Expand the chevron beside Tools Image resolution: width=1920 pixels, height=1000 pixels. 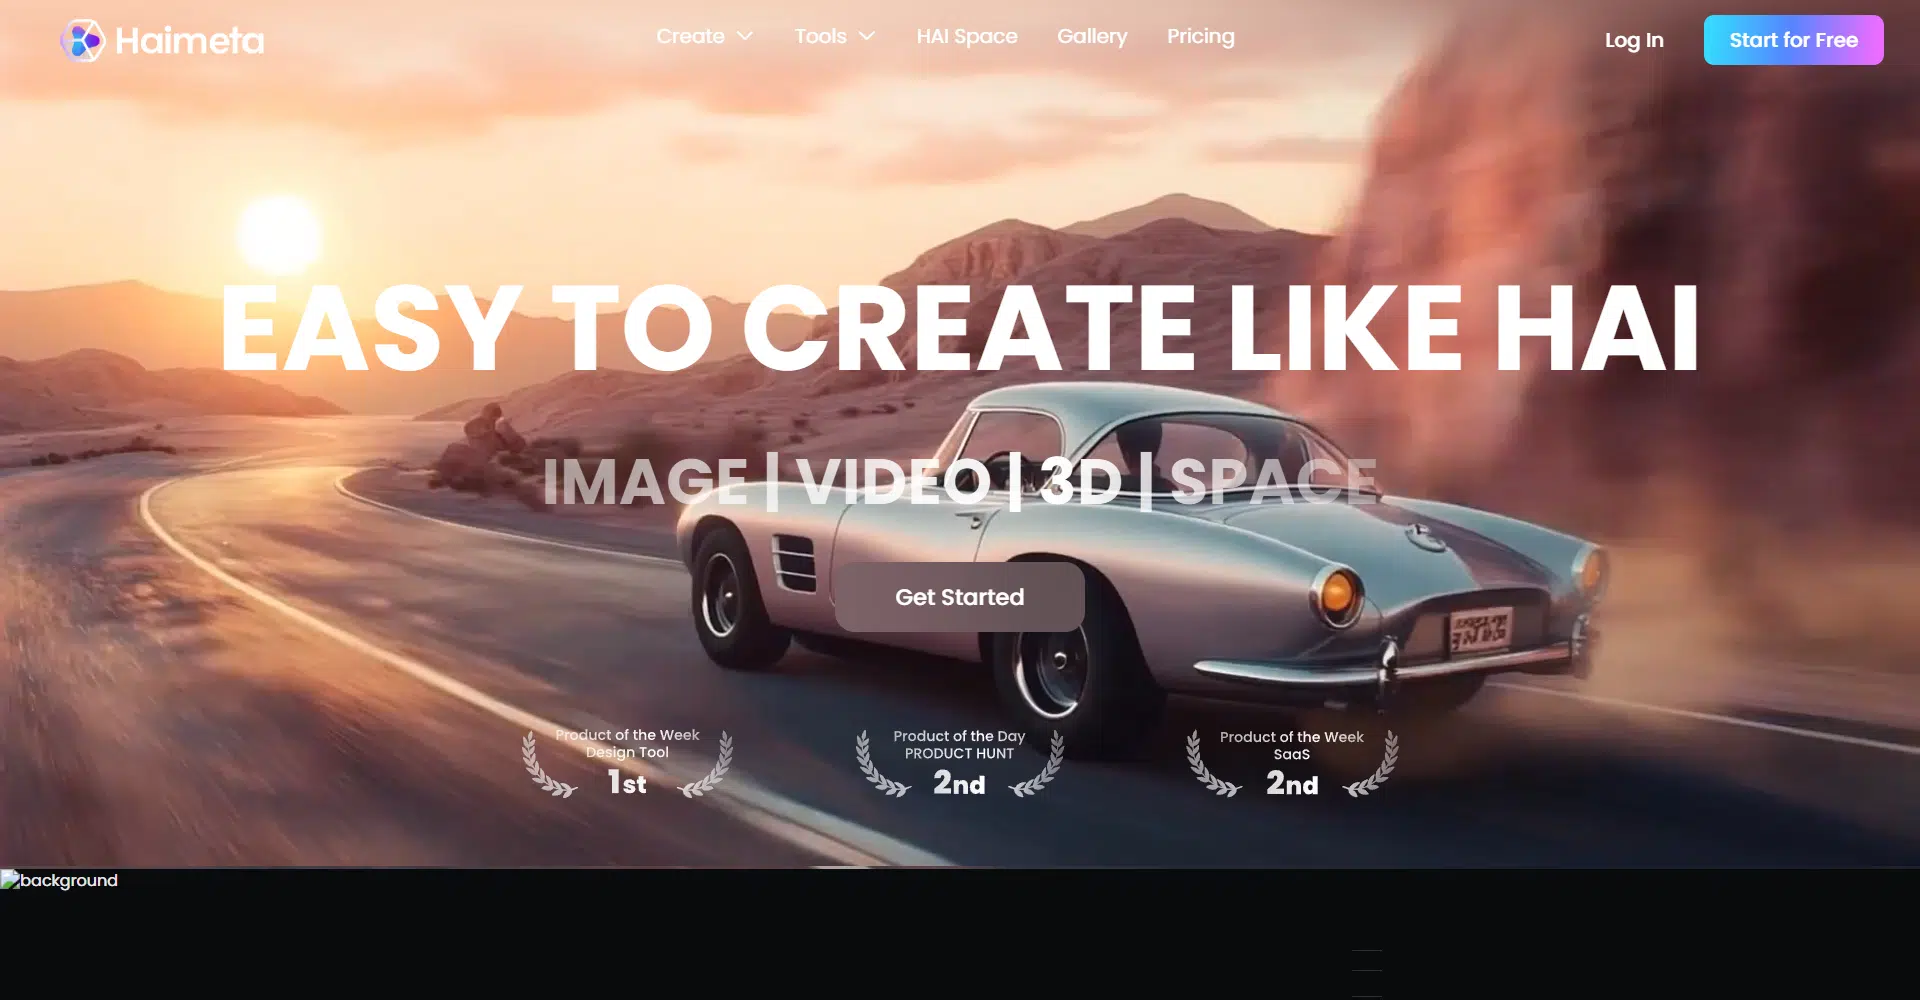(x=867, y=37)
